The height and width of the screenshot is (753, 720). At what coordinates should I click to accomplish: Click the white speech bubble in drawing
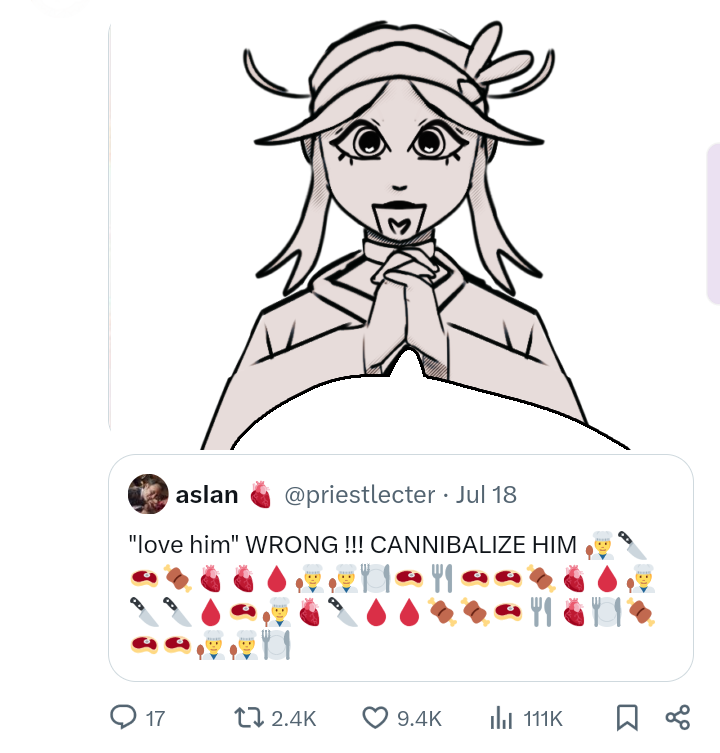[420, 410]
